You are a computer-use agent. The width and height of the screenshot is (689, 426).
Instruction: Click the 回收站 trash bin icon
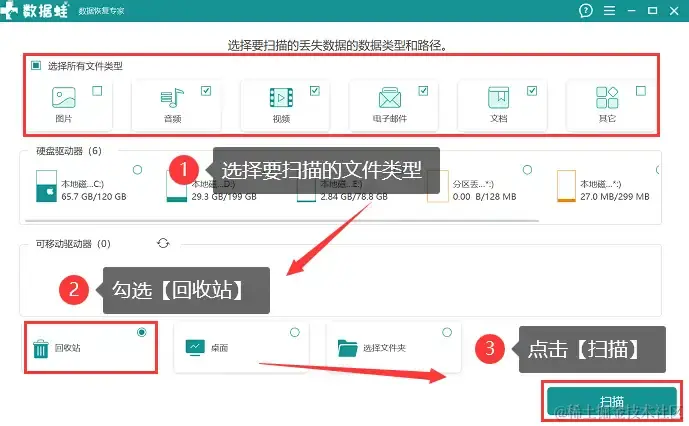pos(40,349)
